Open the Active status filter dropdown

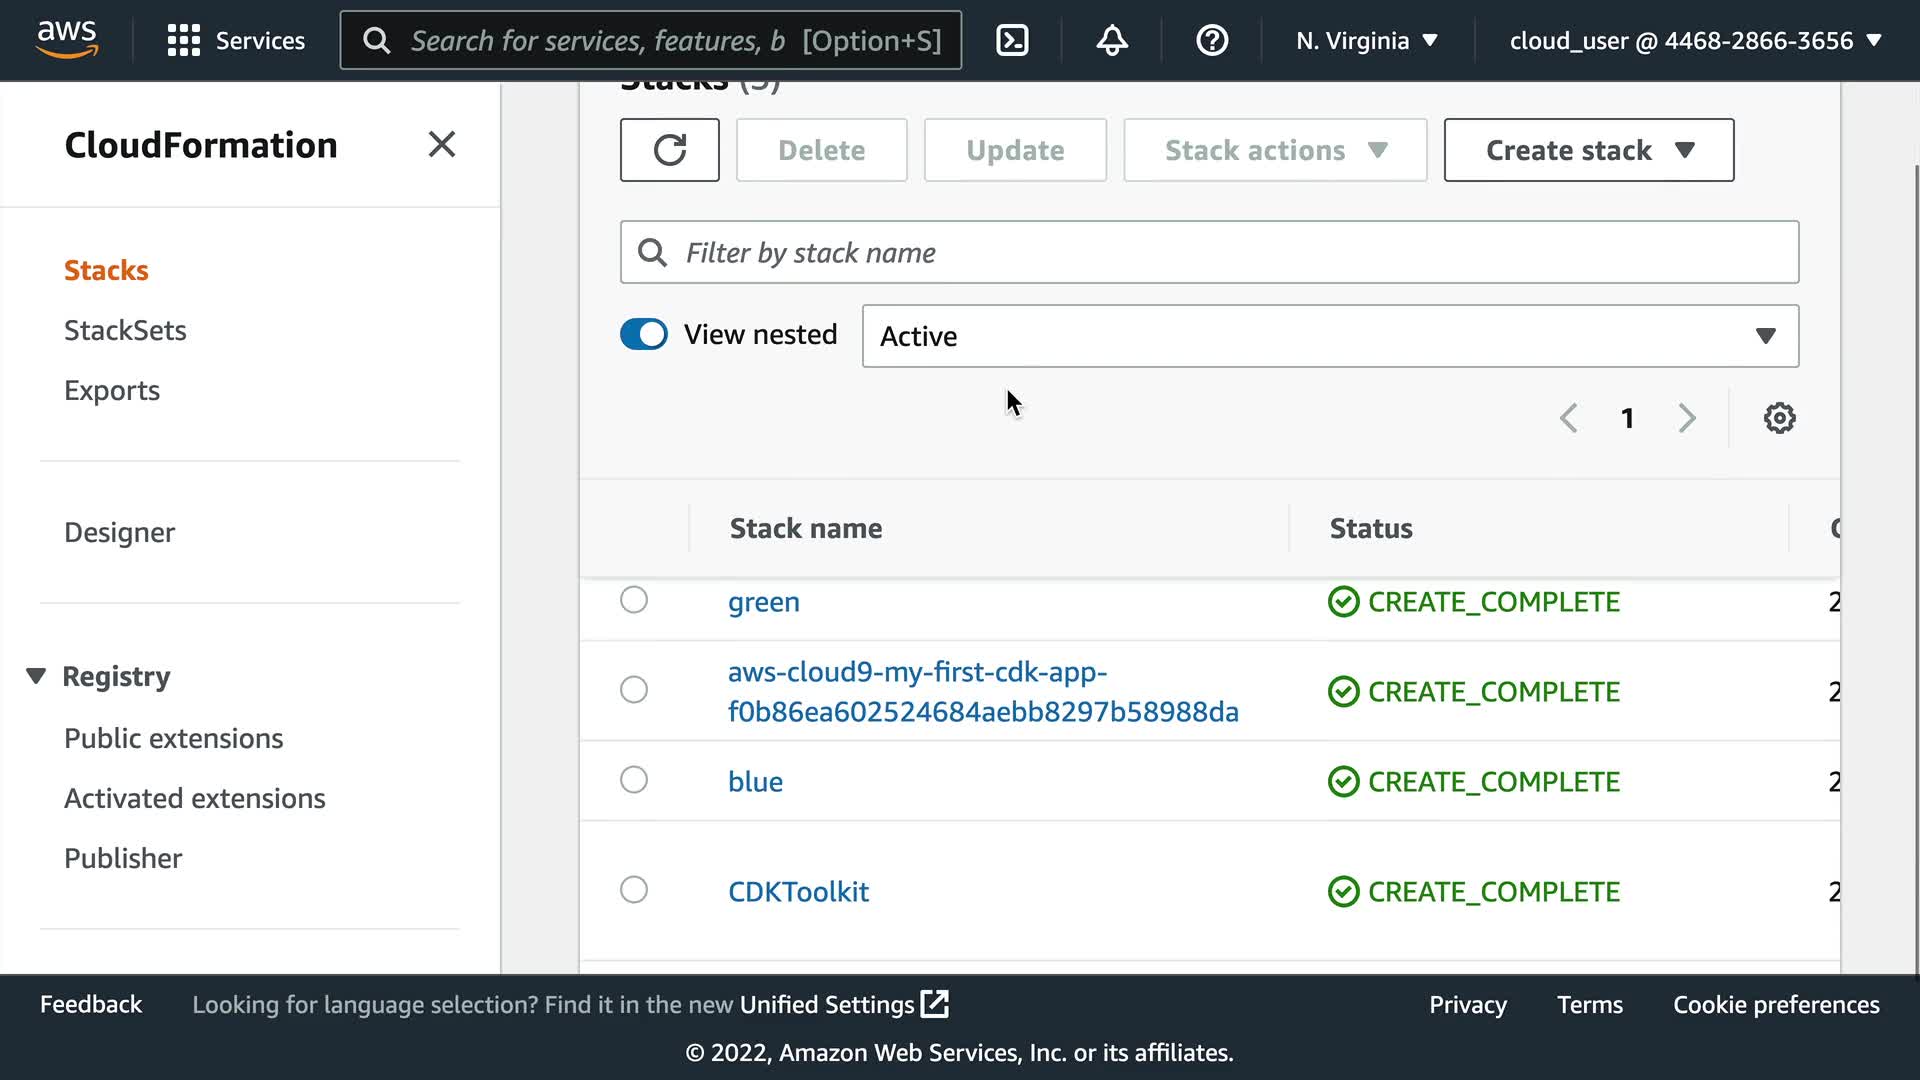coord(1329,336)
